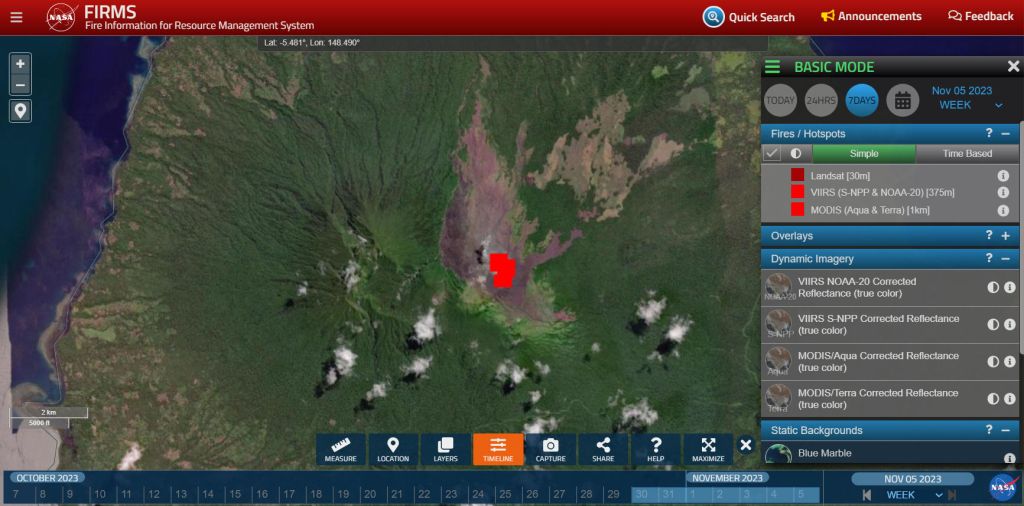Click the Capture camera icon
The image size is (1024, 506).
[550, 449]
